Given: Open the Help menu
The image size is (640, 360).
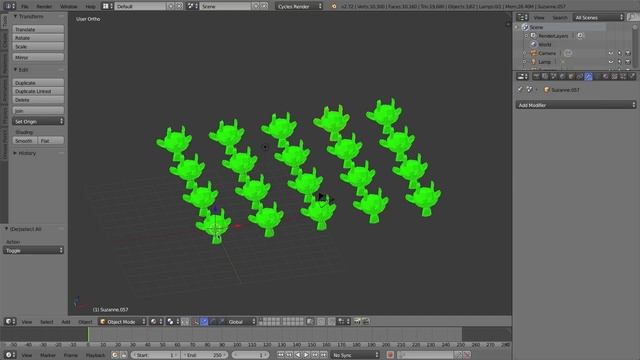Looking at the screenshot, I should click(90, 7).
